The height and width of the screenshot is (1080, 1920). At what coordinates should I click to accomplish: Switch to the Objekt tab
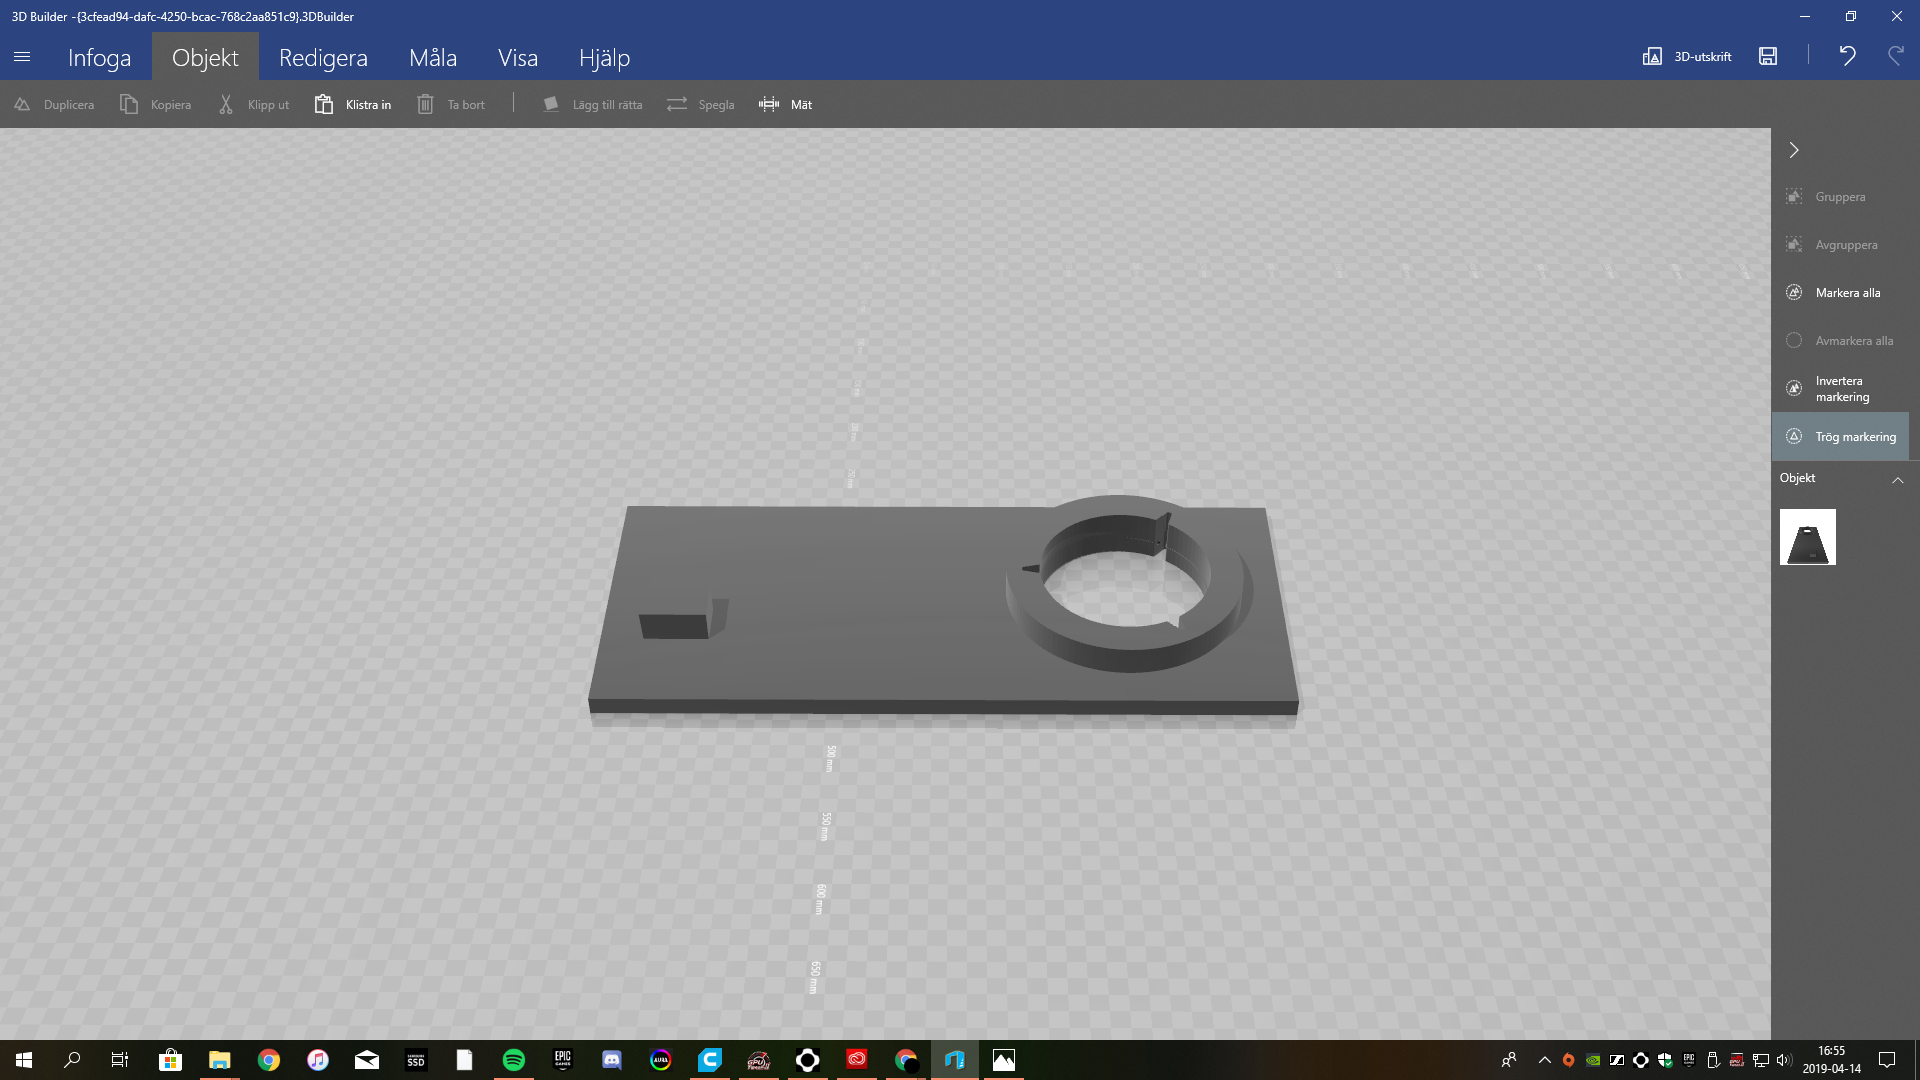pos(205,57)
